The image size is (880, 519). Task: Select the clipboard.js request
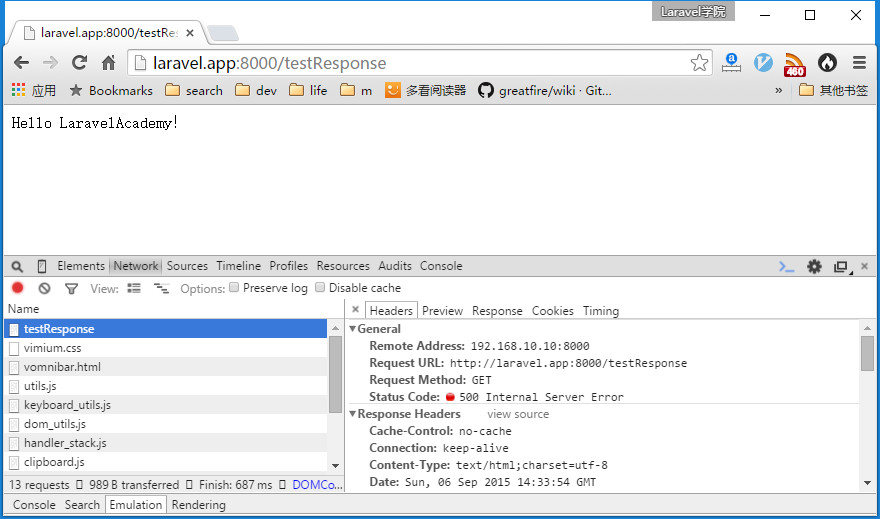166,462
